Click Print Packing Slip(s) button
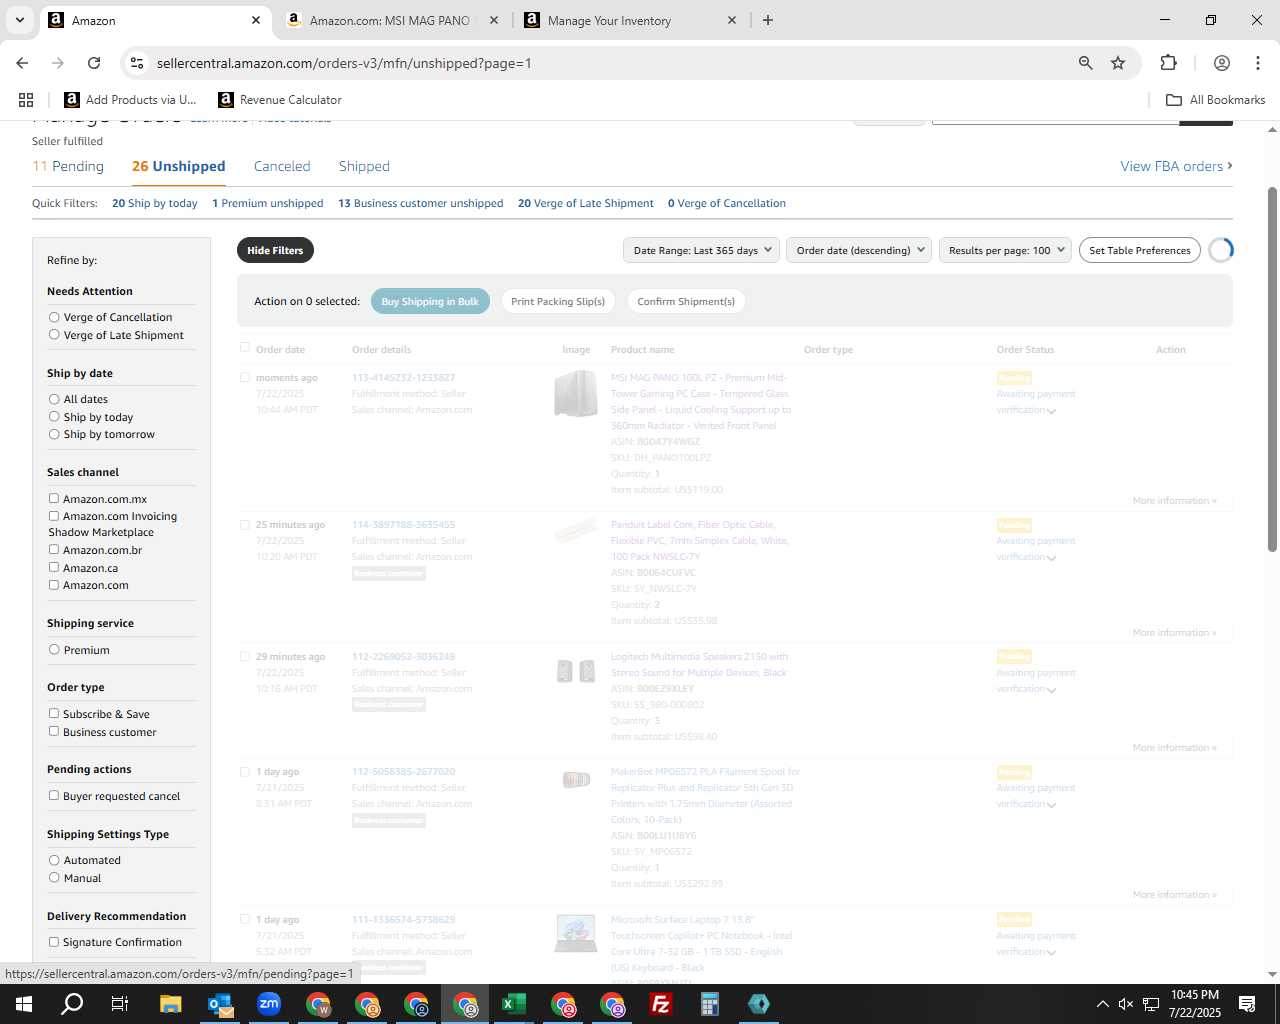The image size is (1280, 1024). [558, 301]
